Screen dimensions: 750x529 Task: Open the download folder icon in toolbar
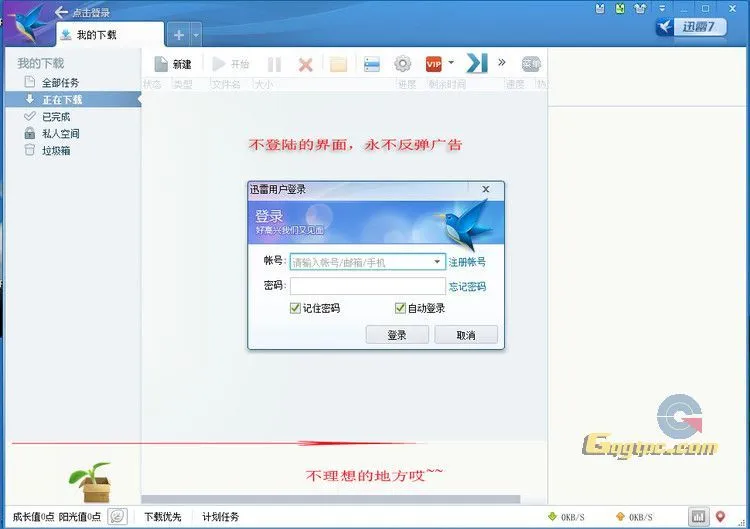(338, 64)
